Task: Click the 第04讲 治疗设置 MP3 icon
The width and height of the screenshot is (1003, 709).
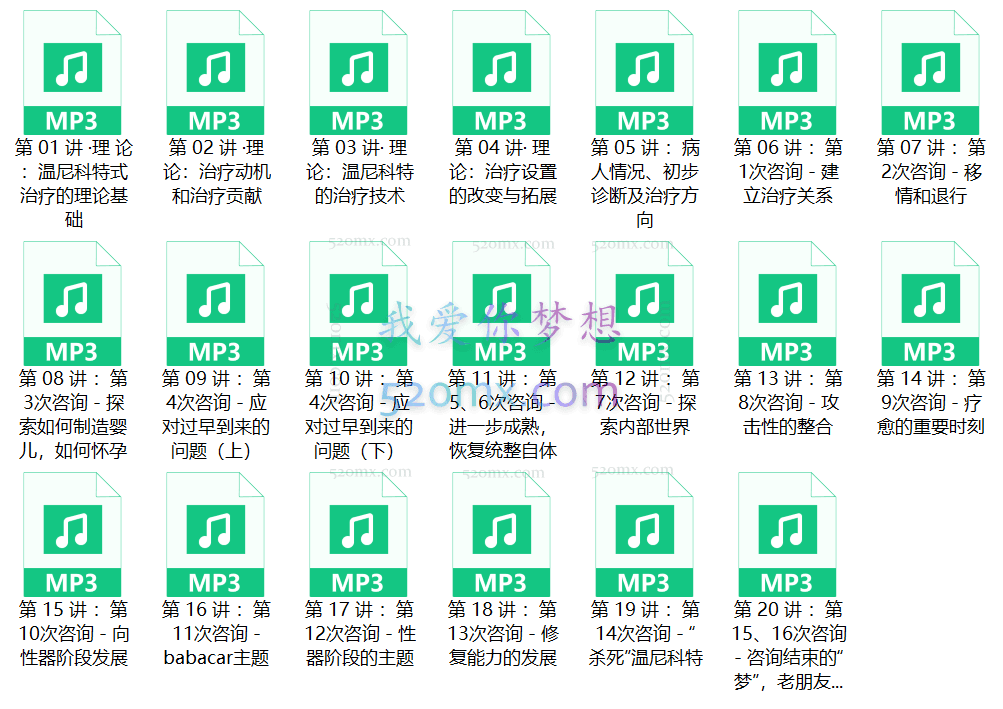Action: point(501,68)
